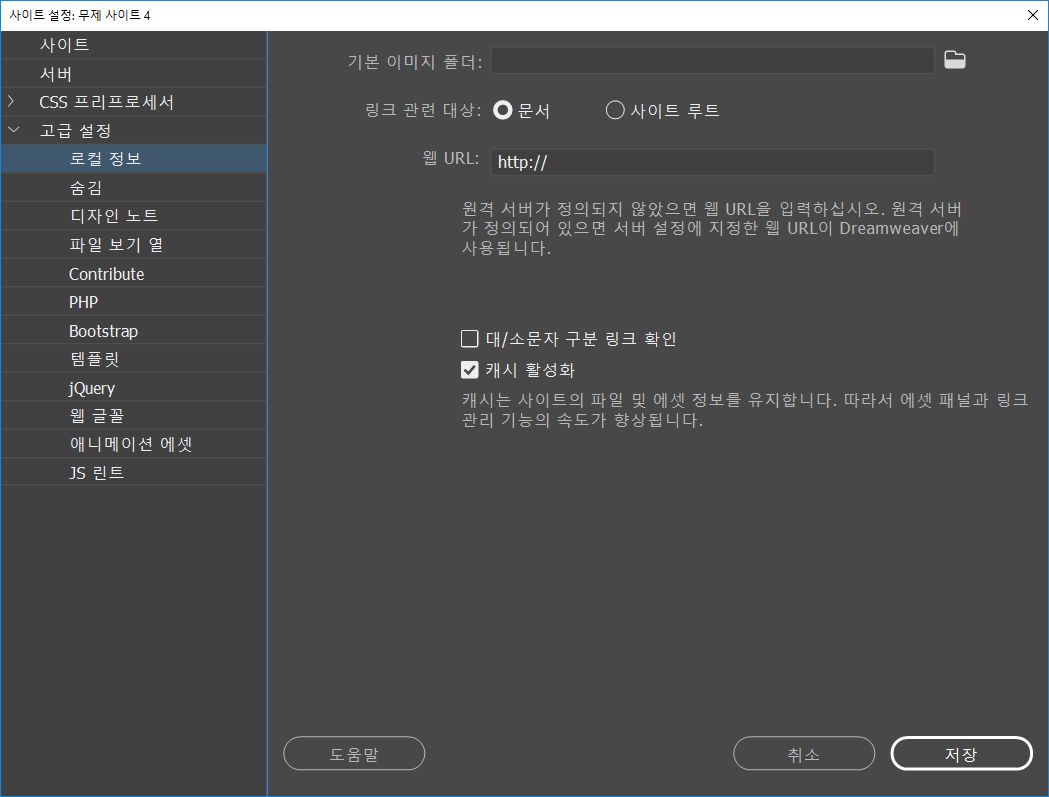Click the 취소 button
The height and width of the screenshot is (797, 1049).
click(803, 753)
